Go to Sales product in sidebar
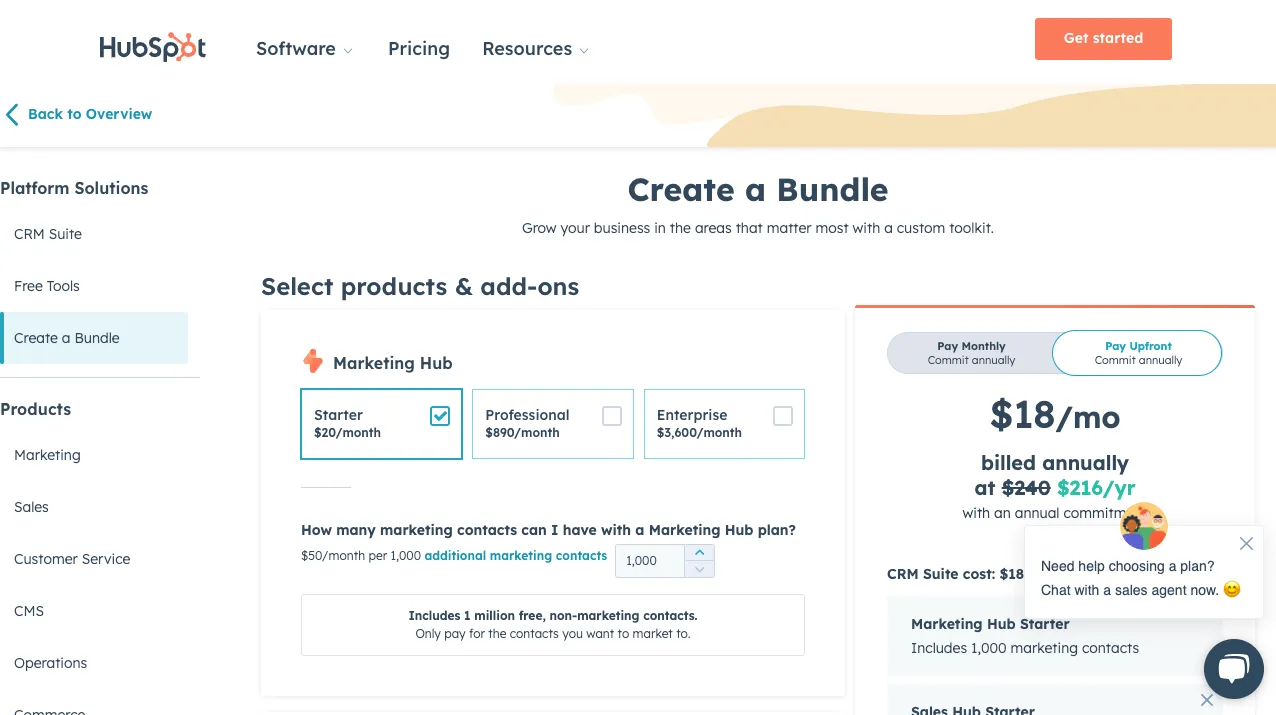Image resolution: width=1276 pixels, height=715 pixels. 31,507
